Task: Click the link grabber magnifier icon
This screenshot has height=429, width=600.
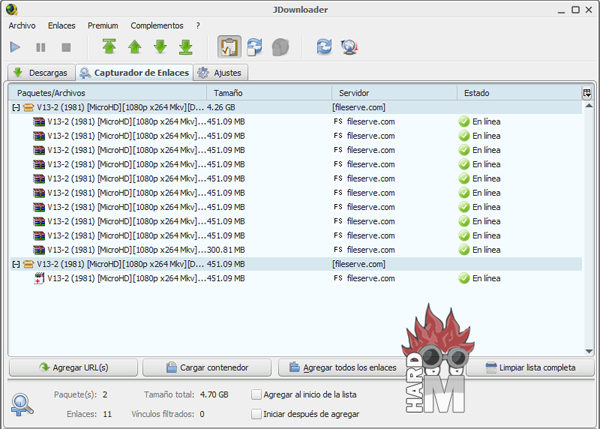Action: click(22, 405)
